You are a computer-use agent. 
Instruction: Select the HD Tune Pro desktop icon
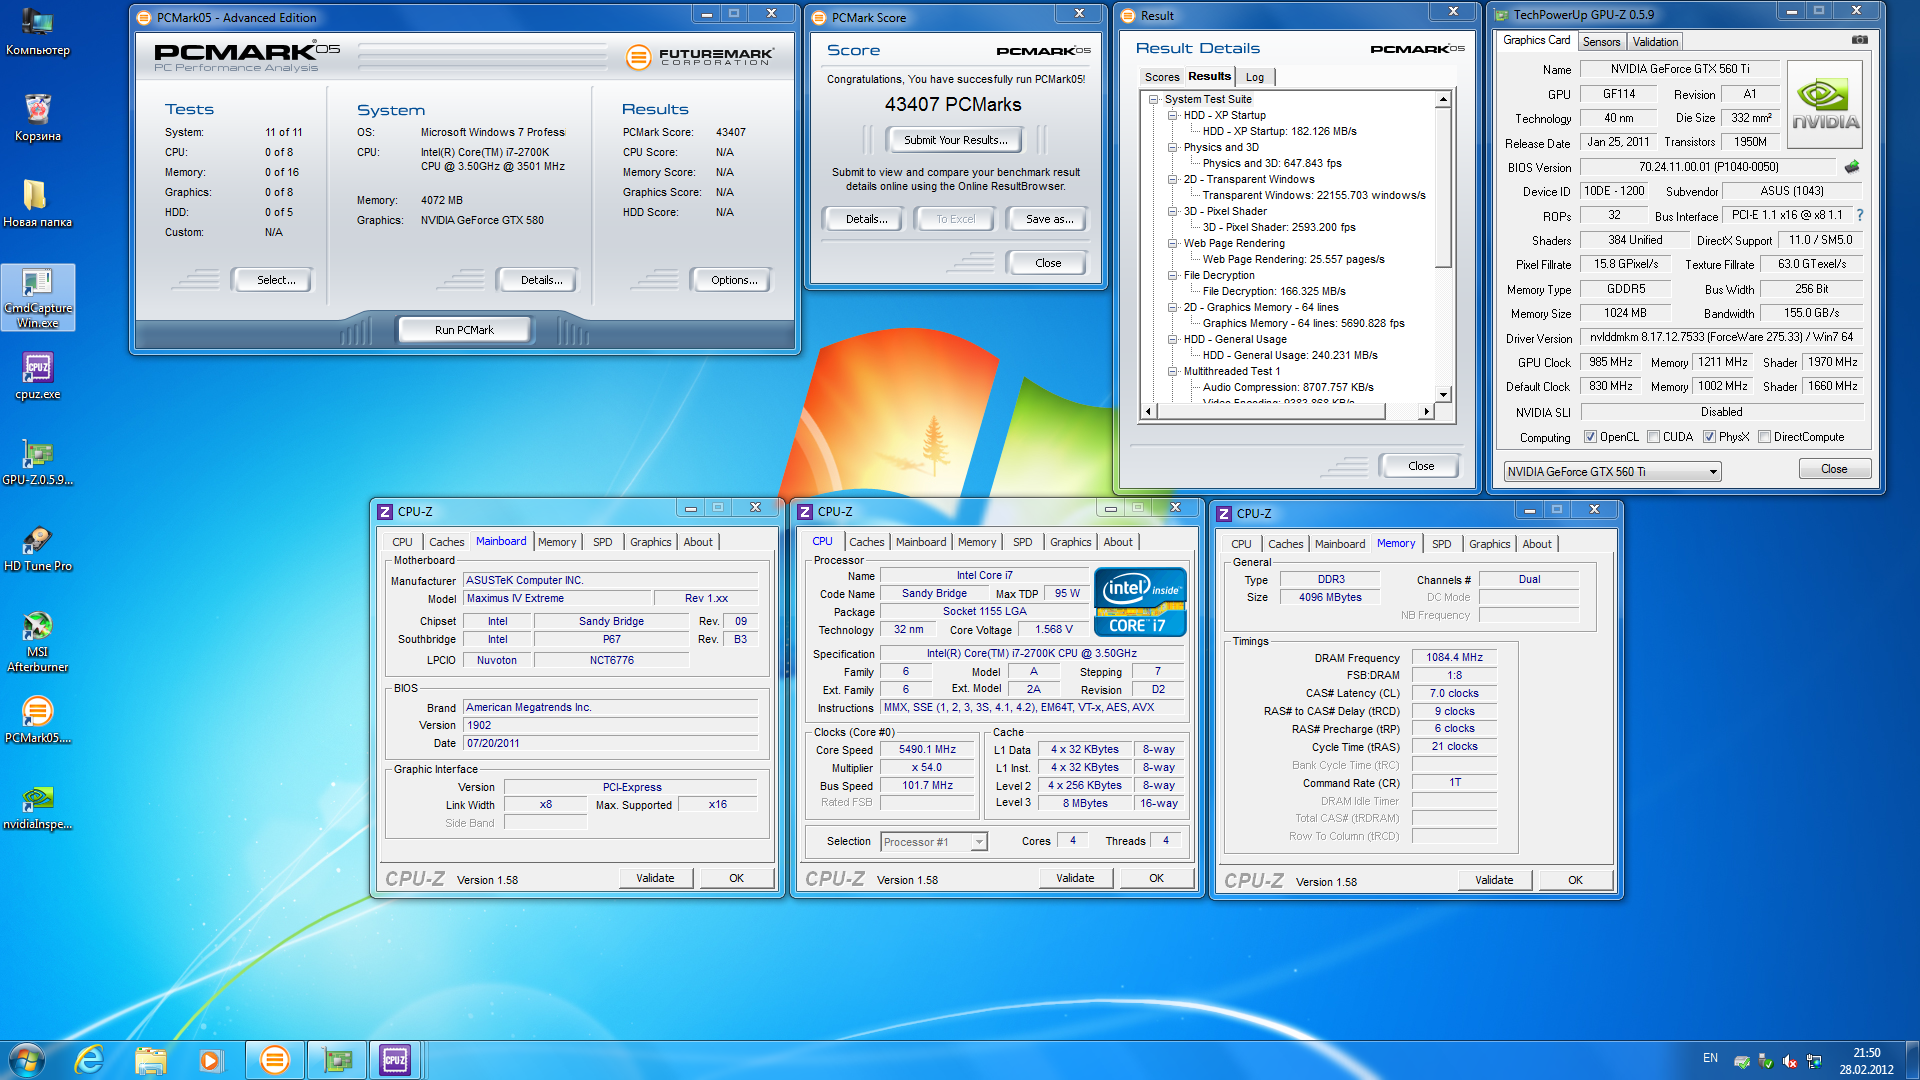(x=37, y=548)
